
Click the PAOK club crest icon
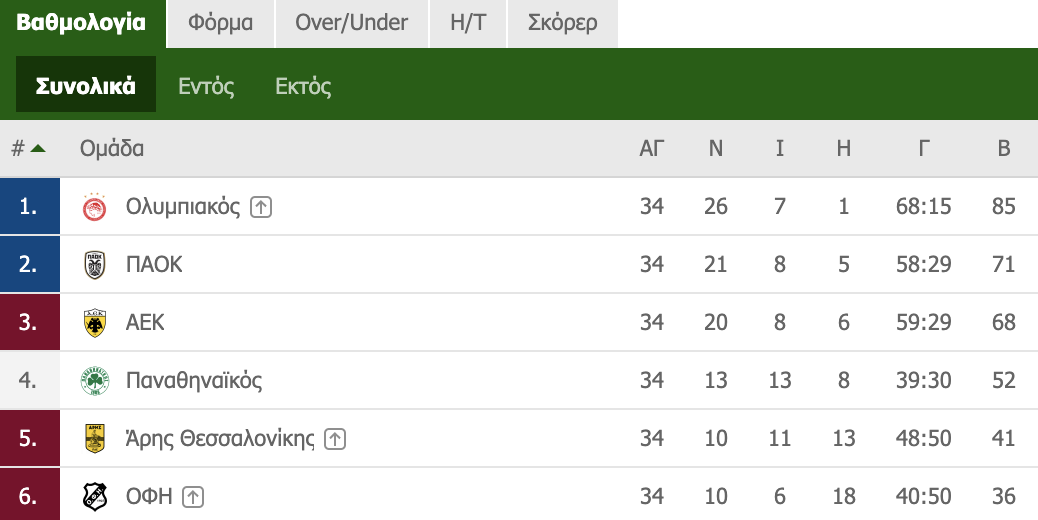click(93, 265)
